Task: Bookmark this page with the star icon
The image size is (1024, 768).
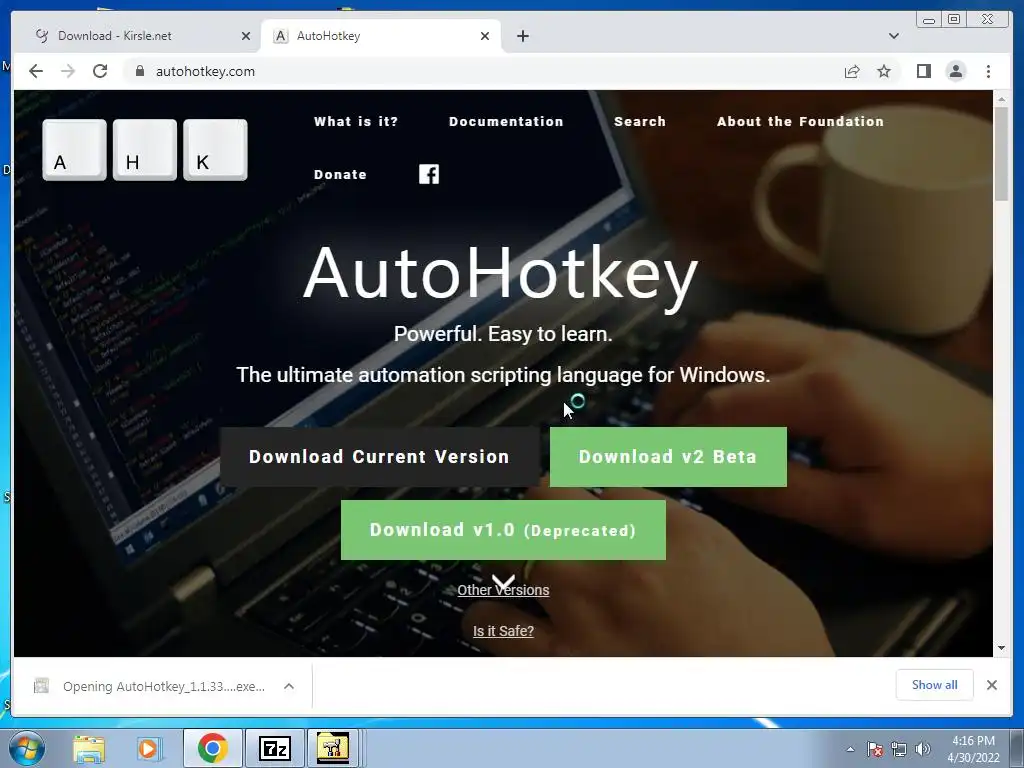Action: point(884,71)
